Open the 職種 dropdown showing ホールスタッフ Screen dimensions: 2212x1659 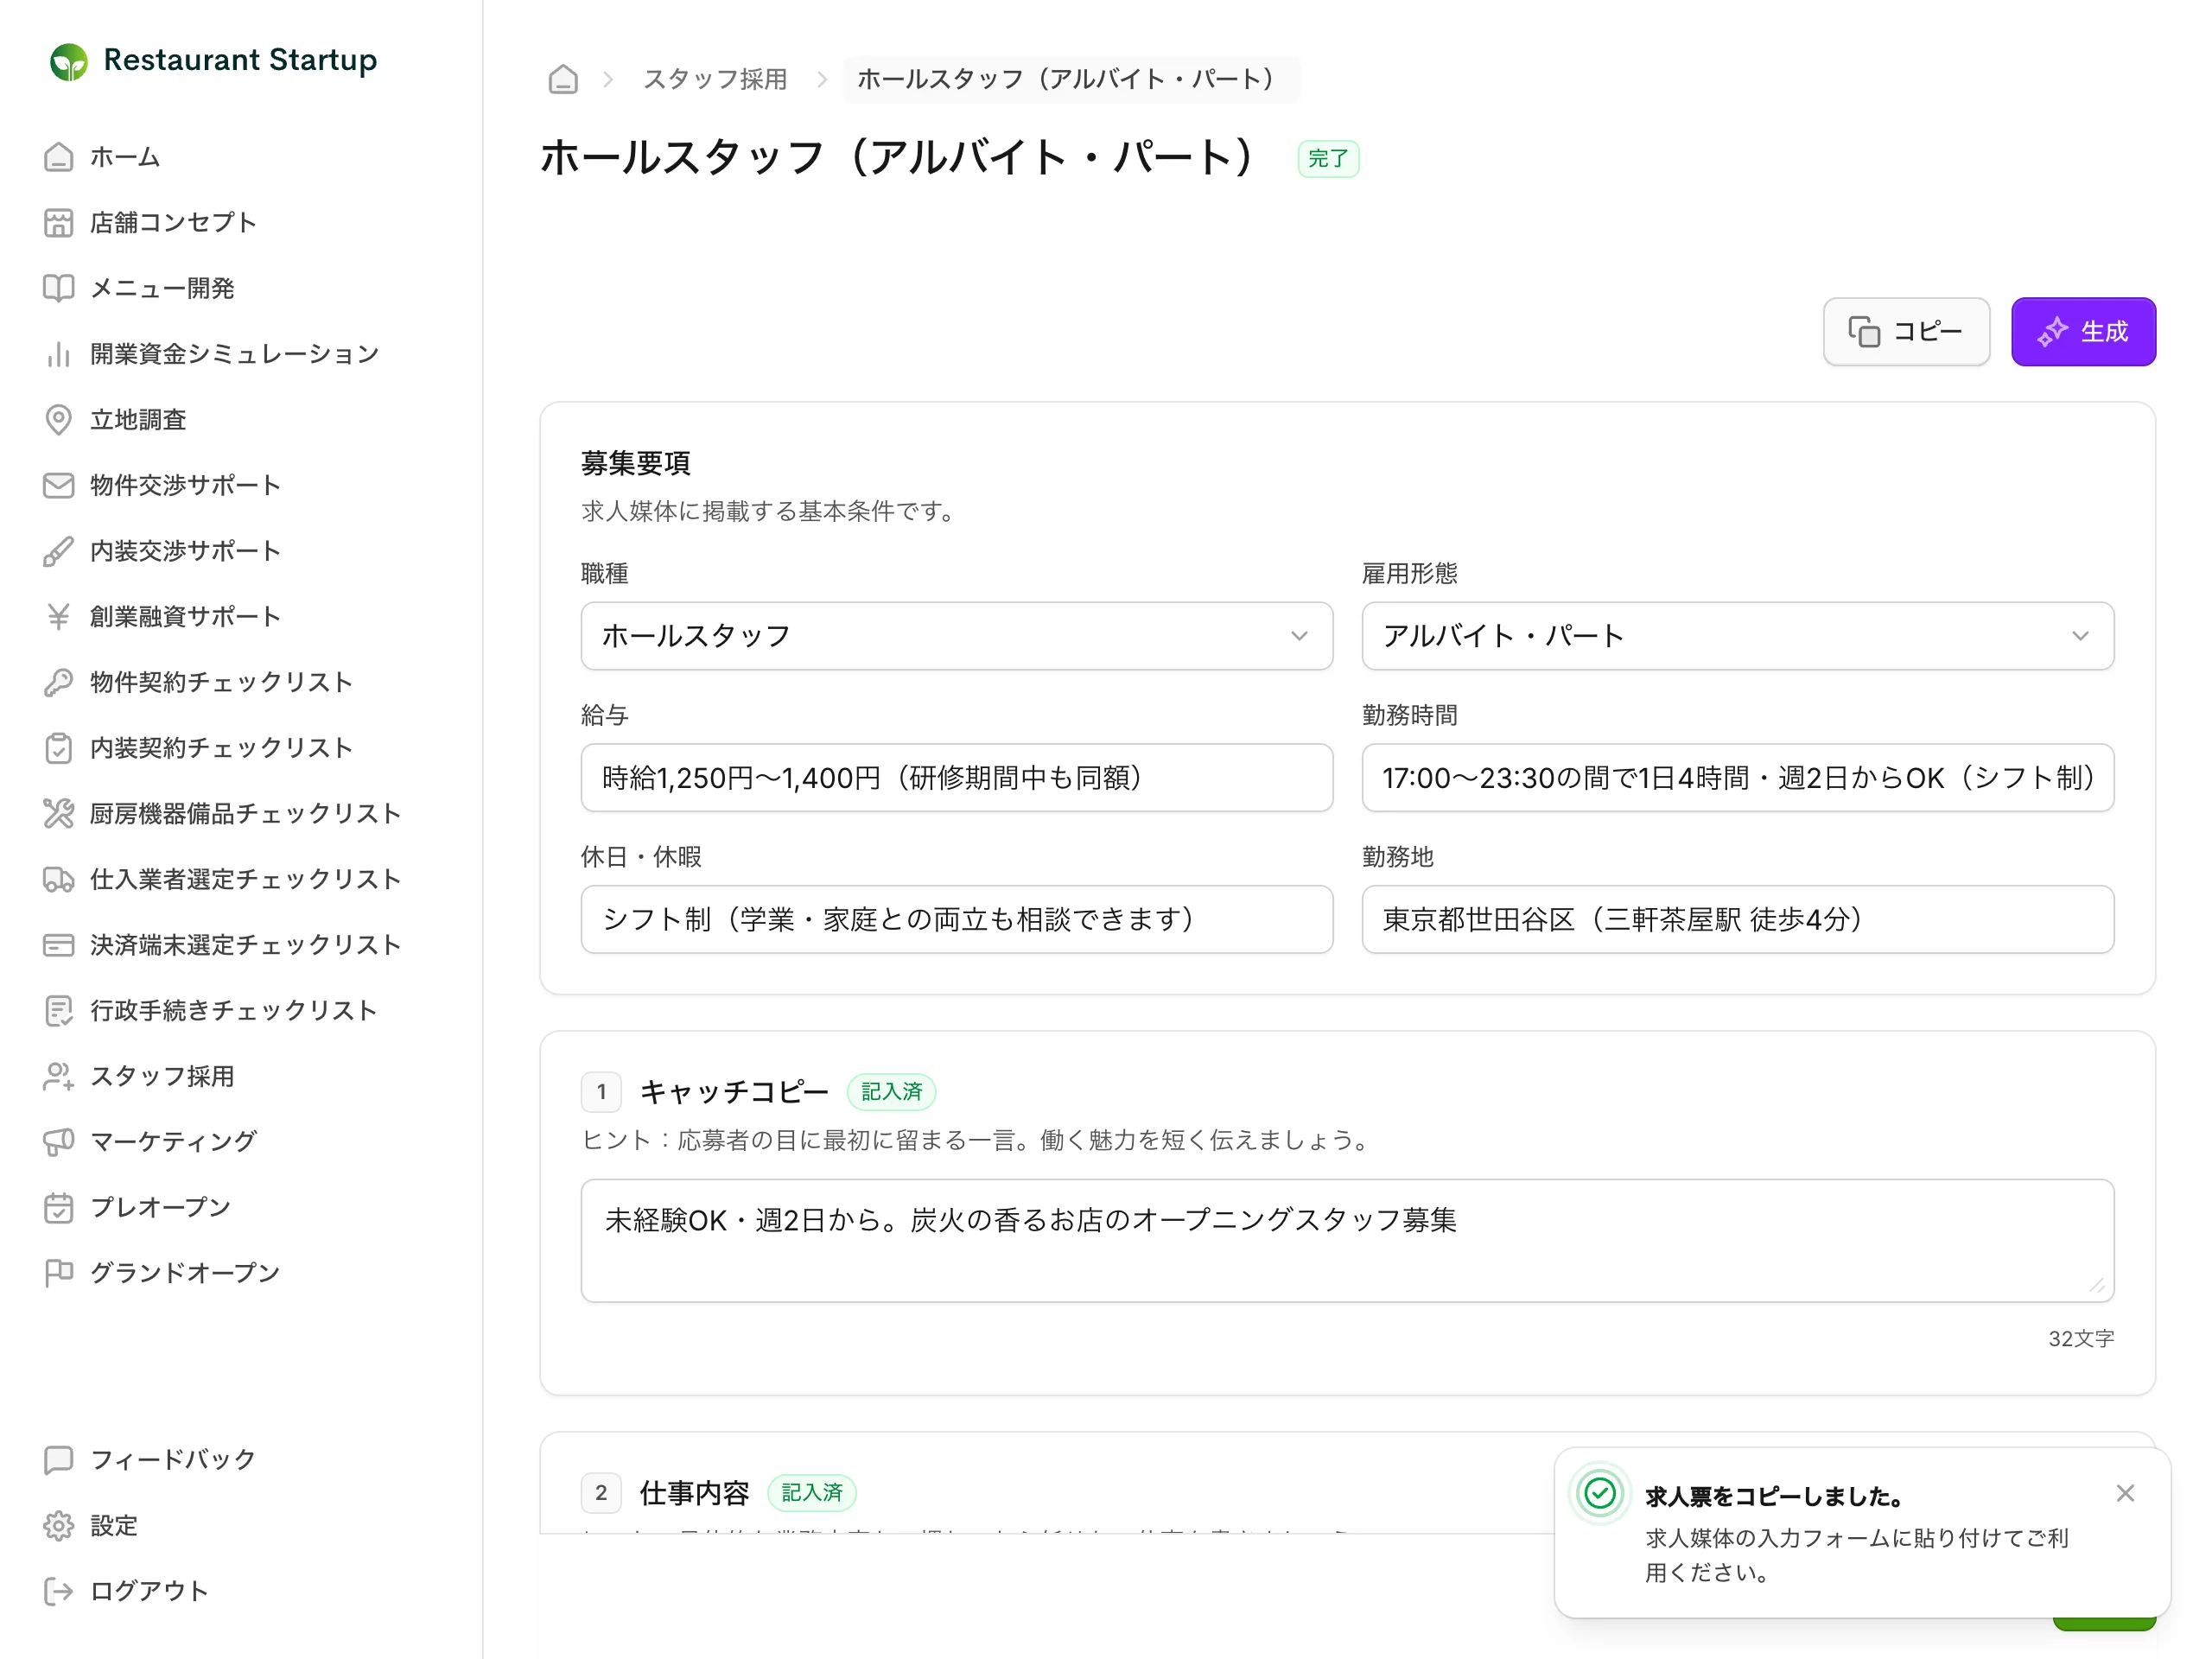[956, 636]
